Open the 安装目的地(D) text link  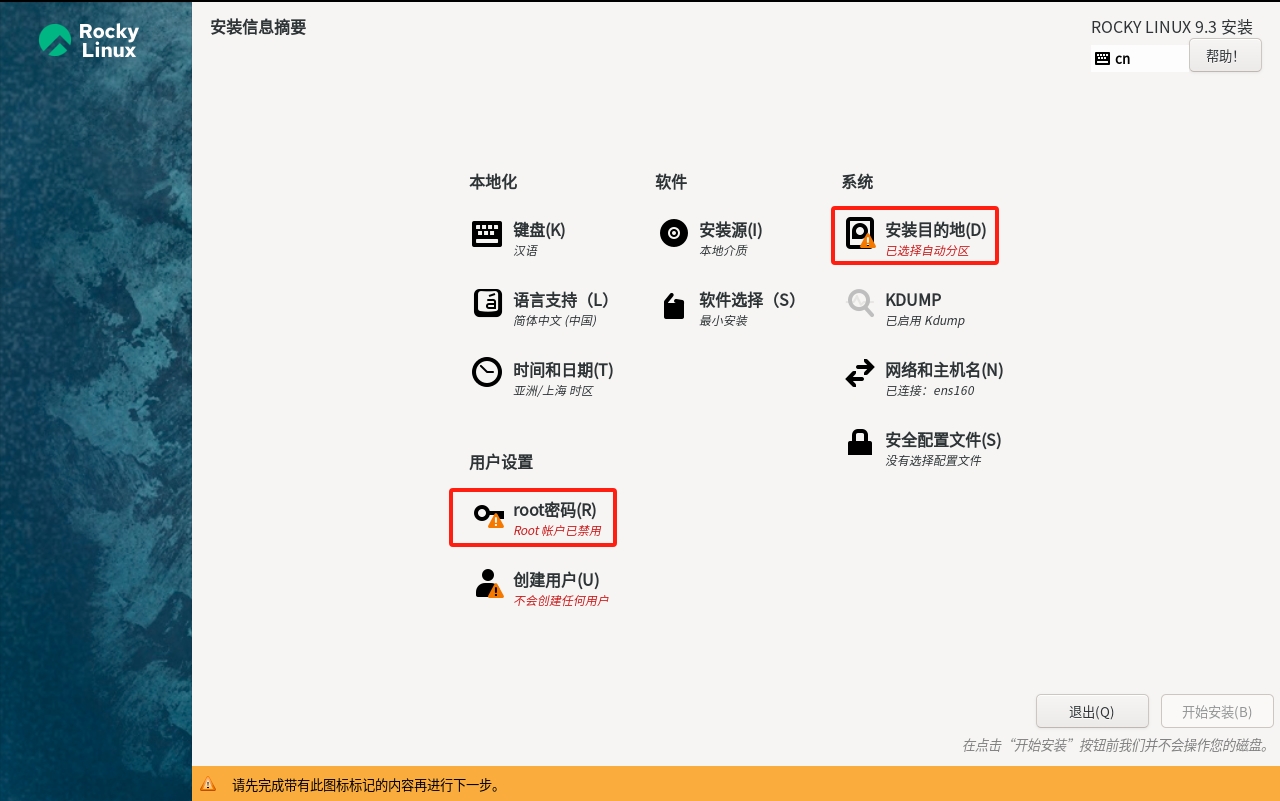(936, 230)
